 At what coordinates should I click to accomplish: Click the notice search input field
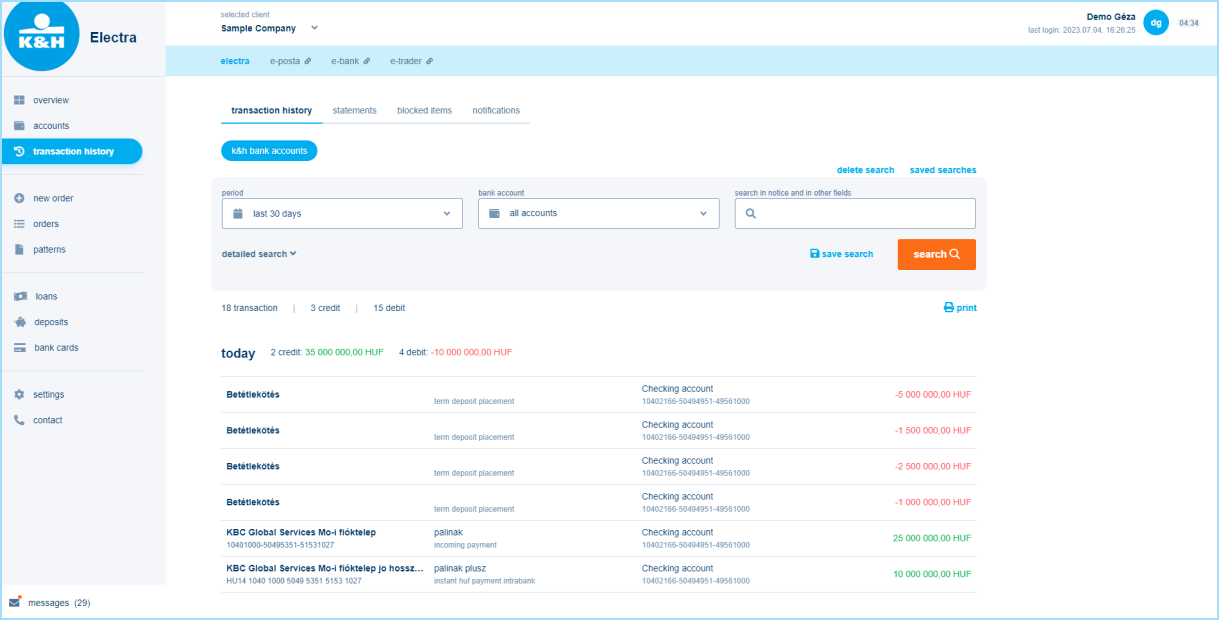855,213
